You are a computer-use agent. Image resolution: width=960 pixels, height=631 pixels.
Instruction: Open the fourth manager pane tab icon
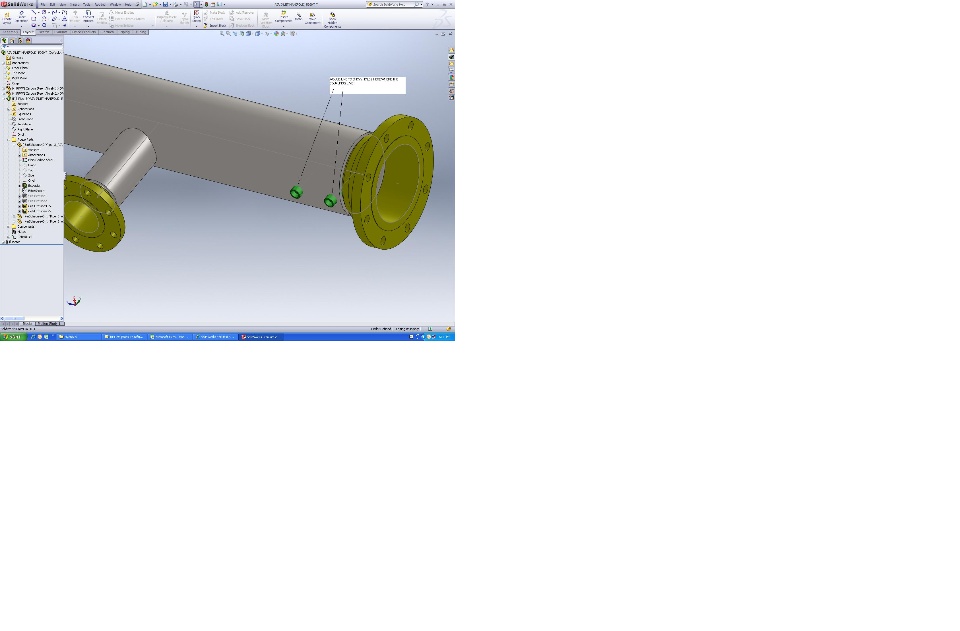tap(28, 40)
